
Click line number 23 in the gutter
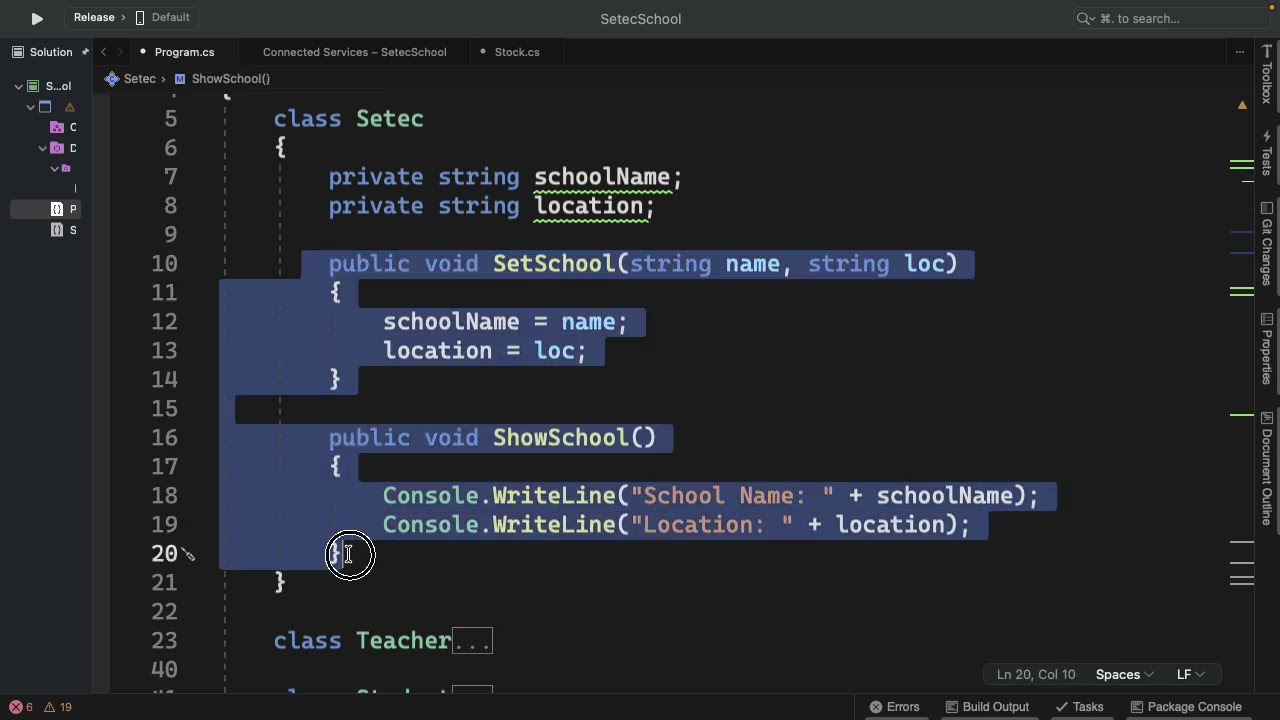tap(164, 641)
